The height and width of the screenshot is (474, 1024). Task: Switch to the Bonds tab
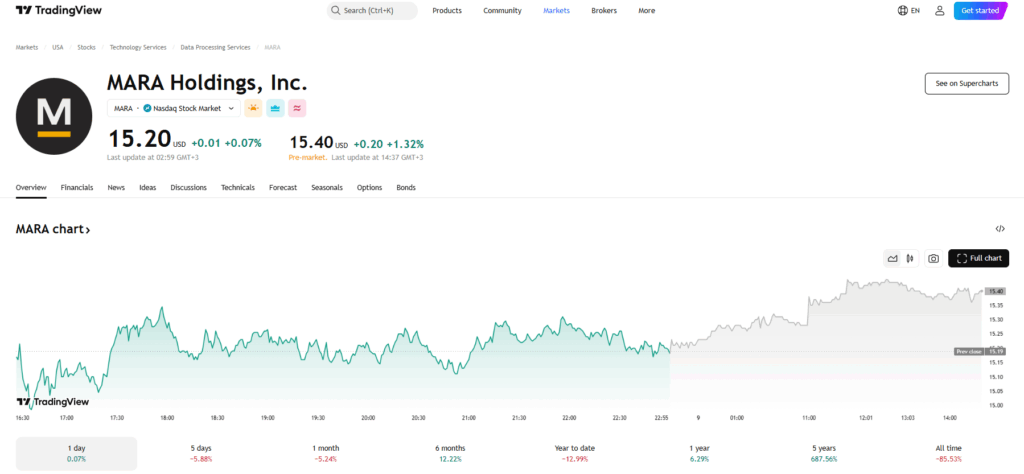click(406, 187)
